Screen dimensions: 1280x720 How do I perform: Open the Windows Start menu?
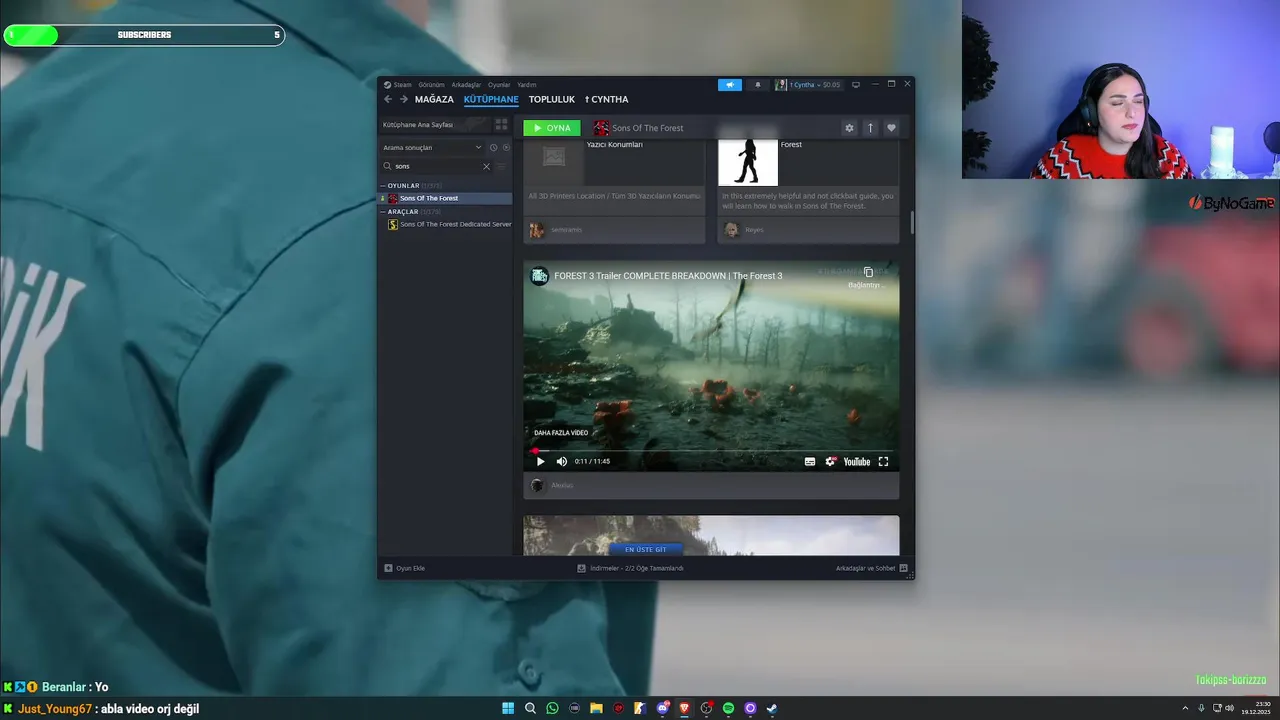coord(508,708)
